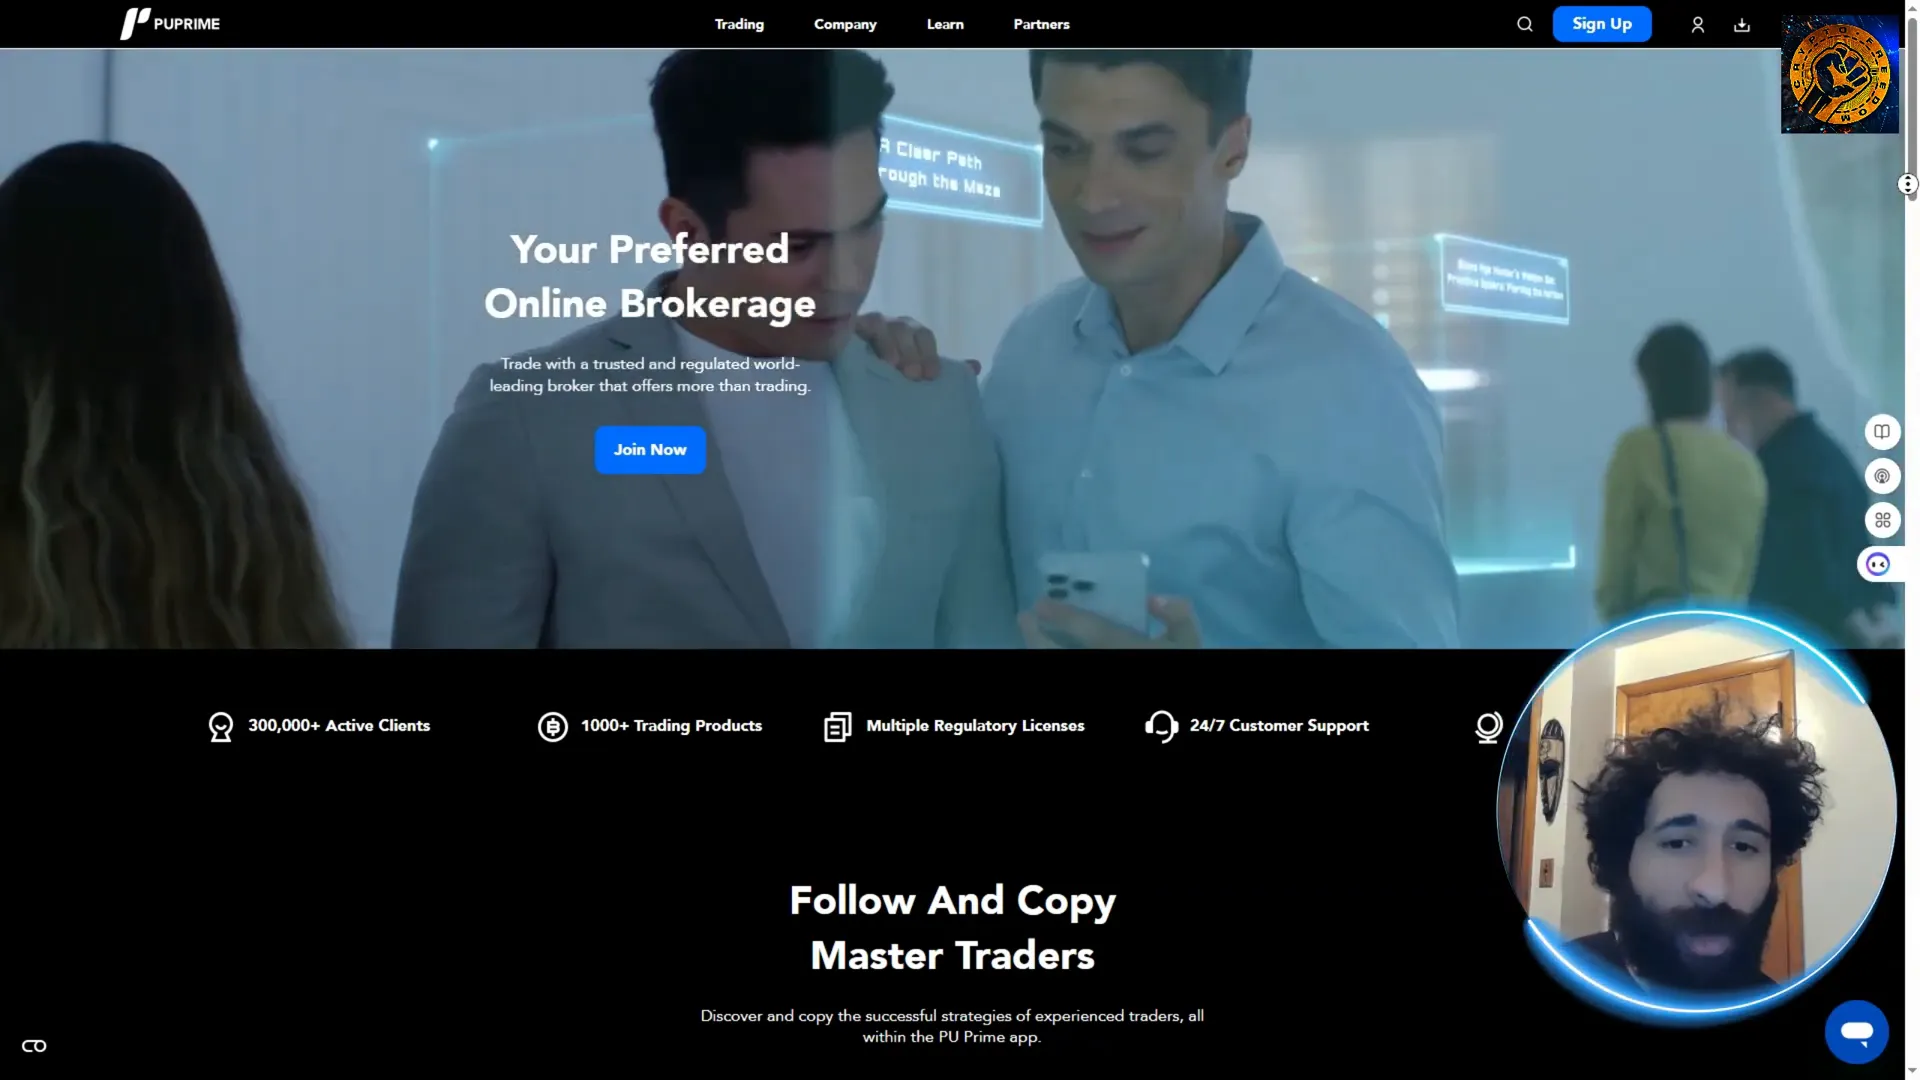Click the crypto coin thumbnail overlay

tap(1839, 75)
